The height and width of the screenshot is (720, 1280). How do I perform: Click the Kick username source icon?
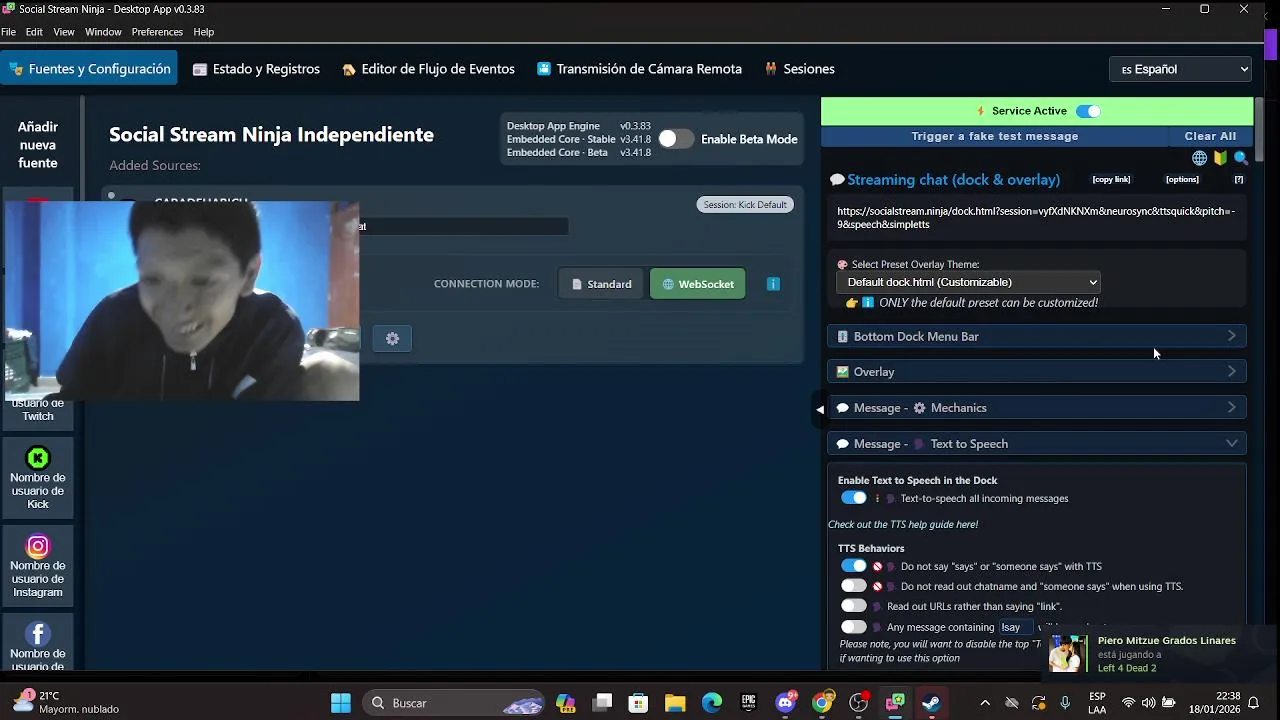38,458
